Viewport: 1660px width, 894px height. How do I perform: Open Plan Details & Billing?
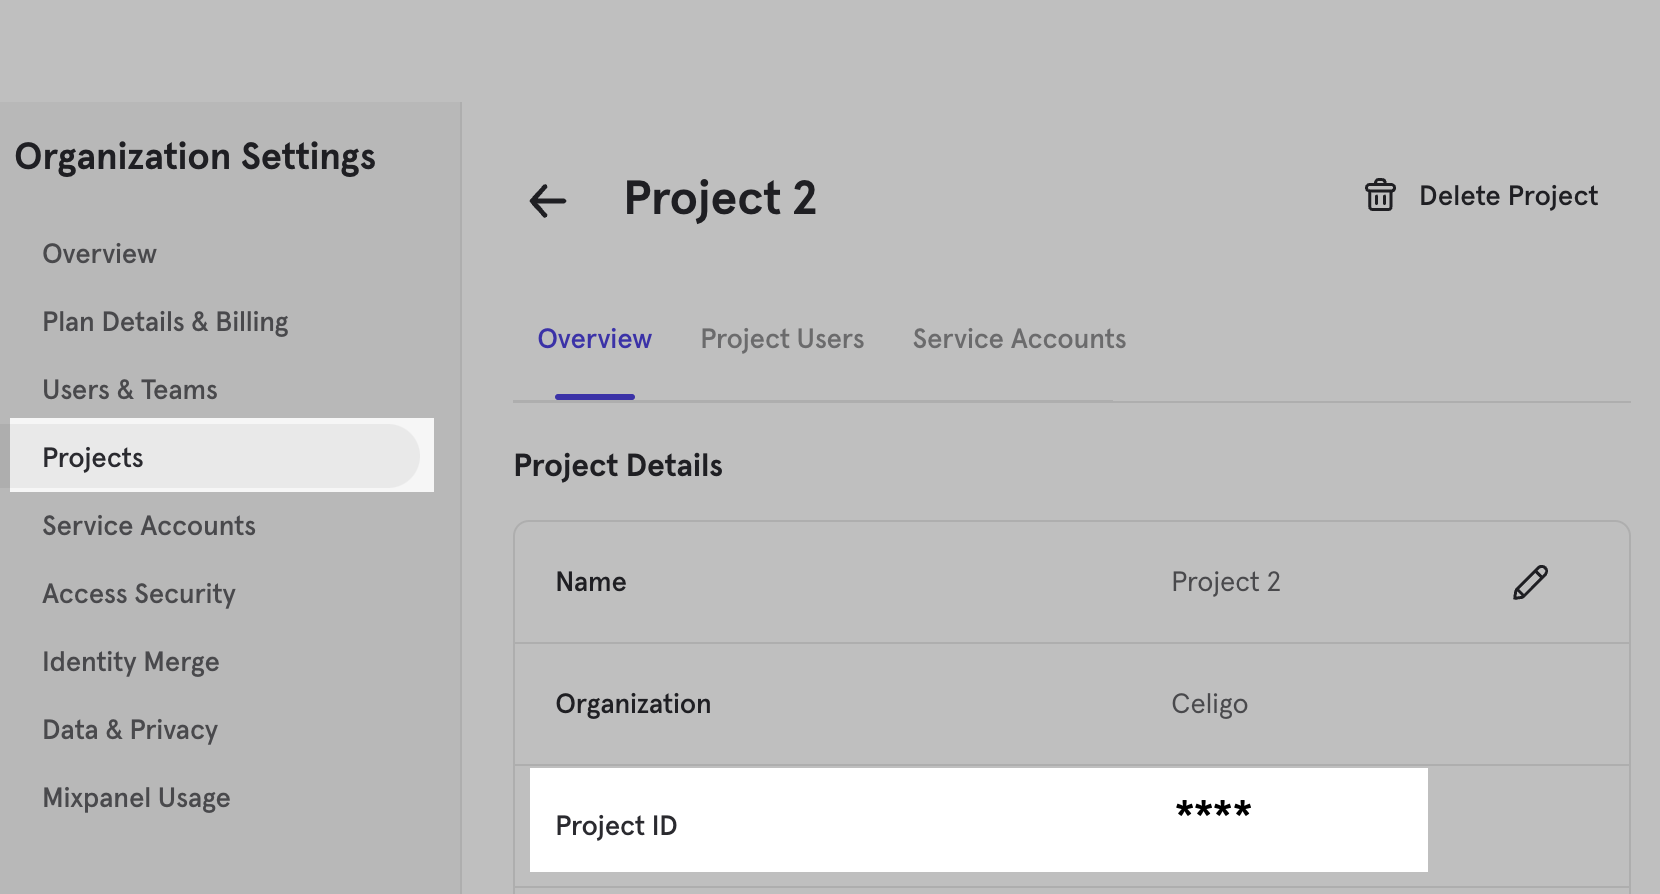(166, 322)
